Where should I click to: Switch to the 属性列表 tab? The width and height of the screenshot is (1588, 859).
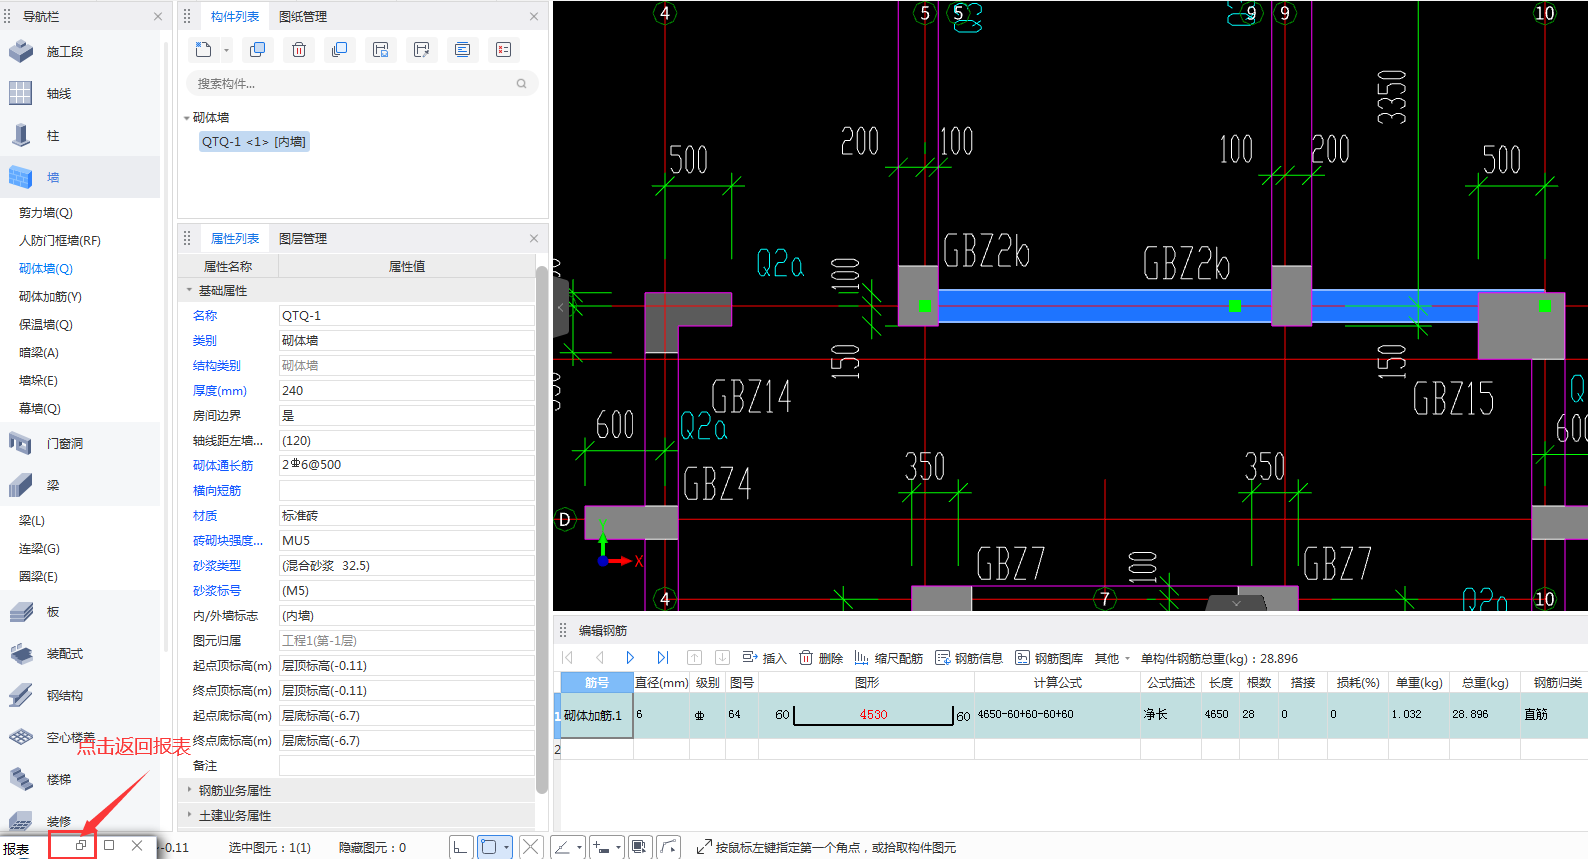click(x=235, y=238)
